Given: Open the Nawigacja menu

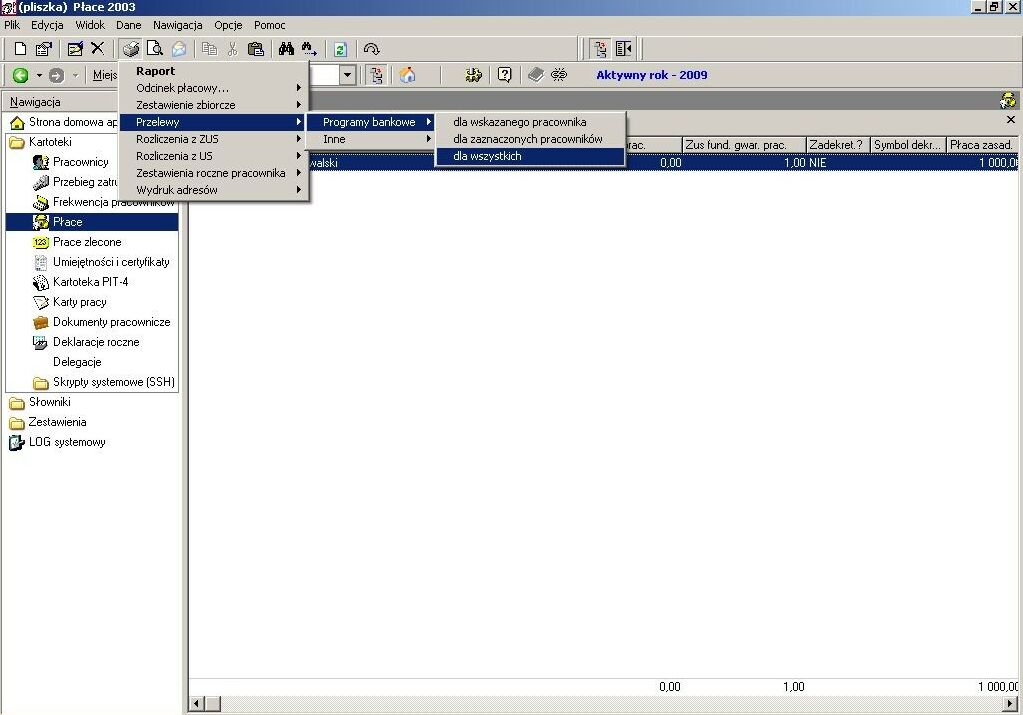Looking at the screenshot, I should click(177, 25).
